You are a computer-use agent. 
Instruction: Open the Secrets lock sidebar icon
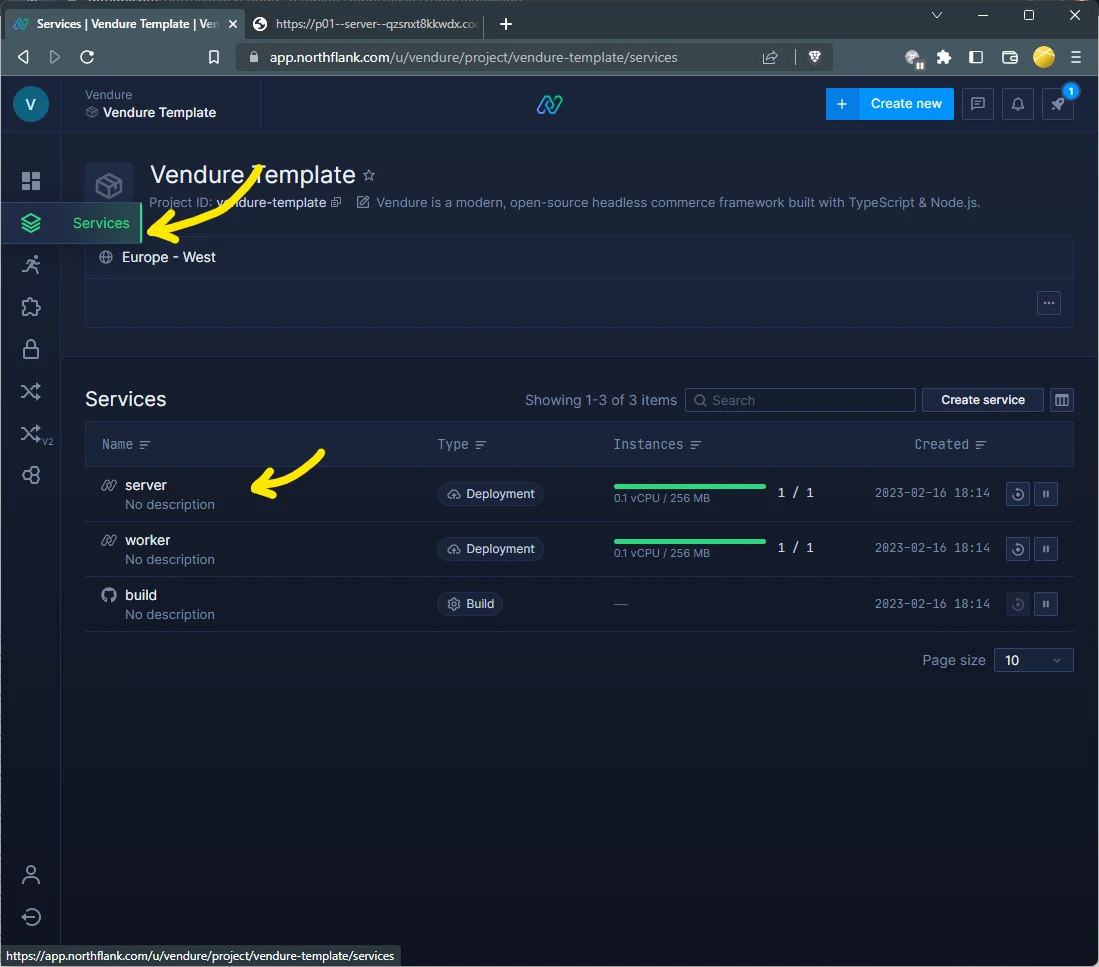31,349
